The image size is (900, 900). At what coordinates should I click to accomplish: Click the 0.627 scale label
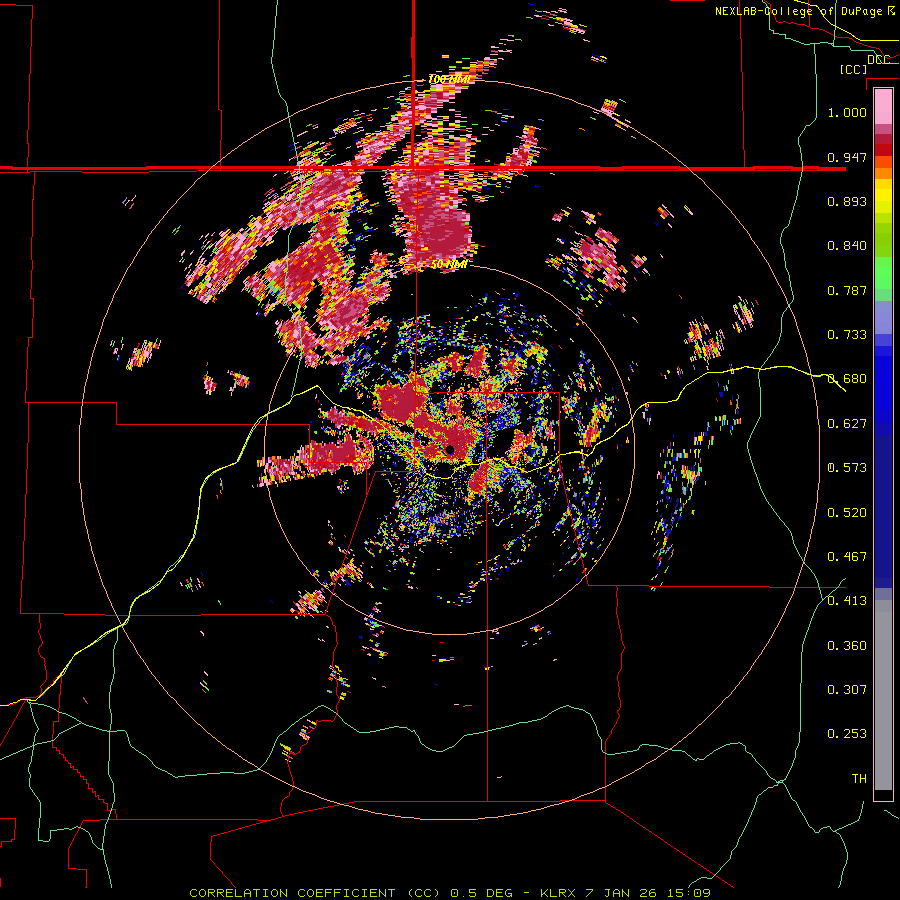point(847,424)
